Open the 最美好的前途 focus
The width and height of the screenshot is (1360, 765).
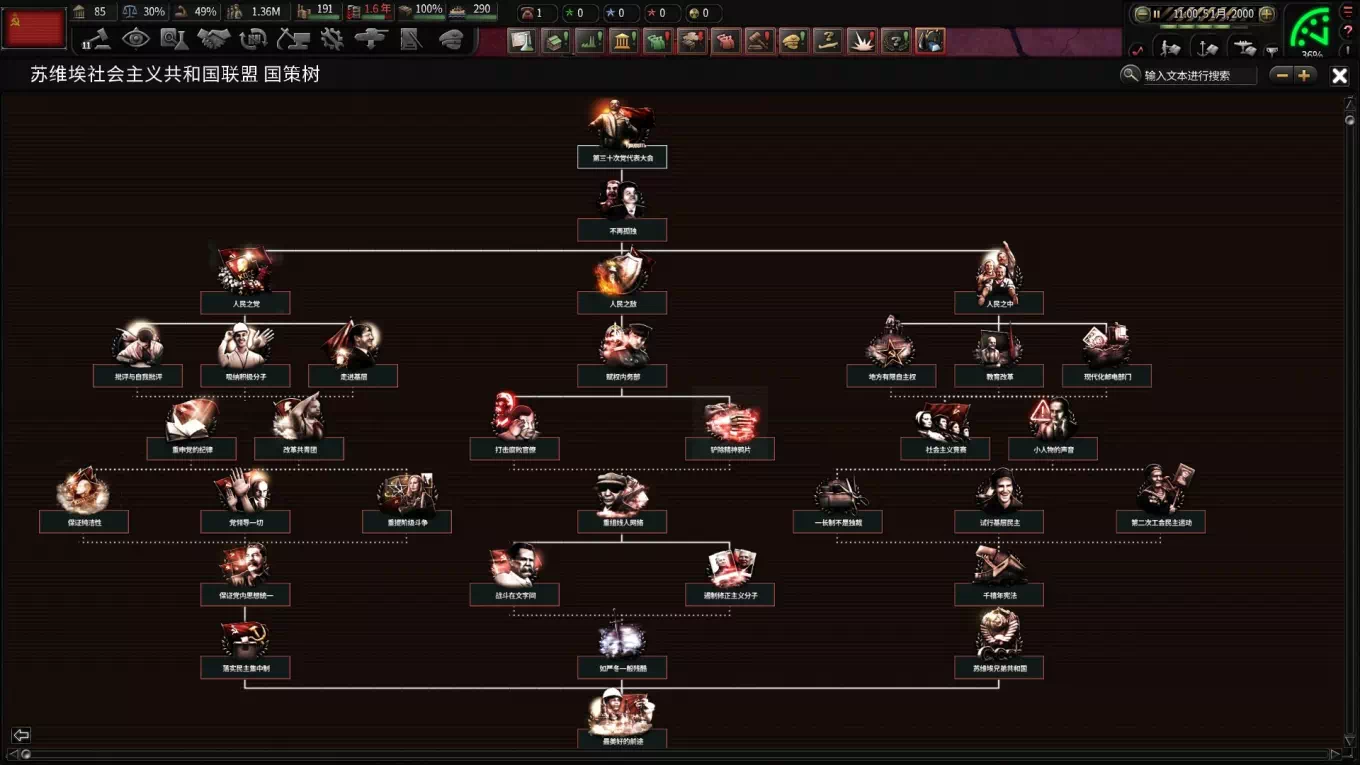[x=622, y=740]
